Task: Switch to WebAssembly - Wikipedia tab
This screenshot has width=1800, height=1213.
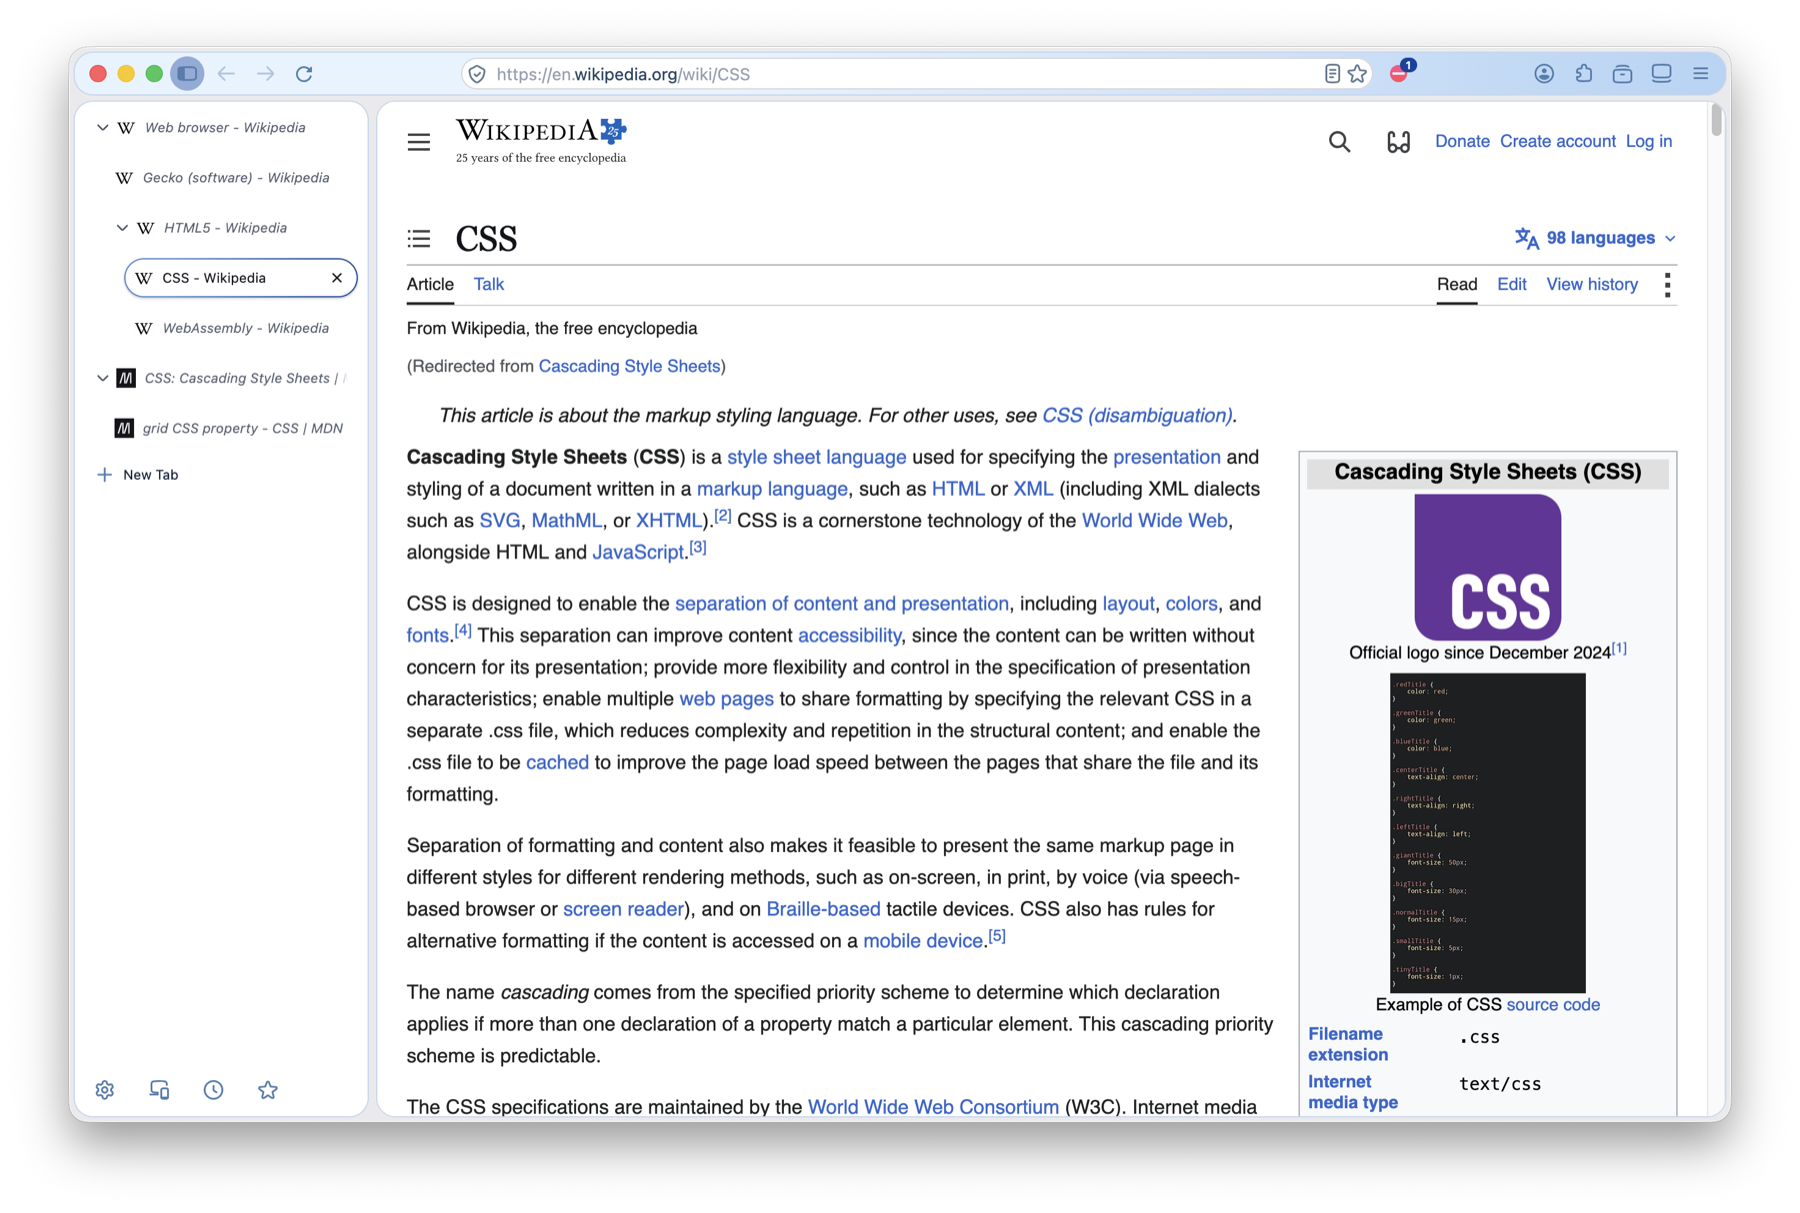Action: [241, 328]
